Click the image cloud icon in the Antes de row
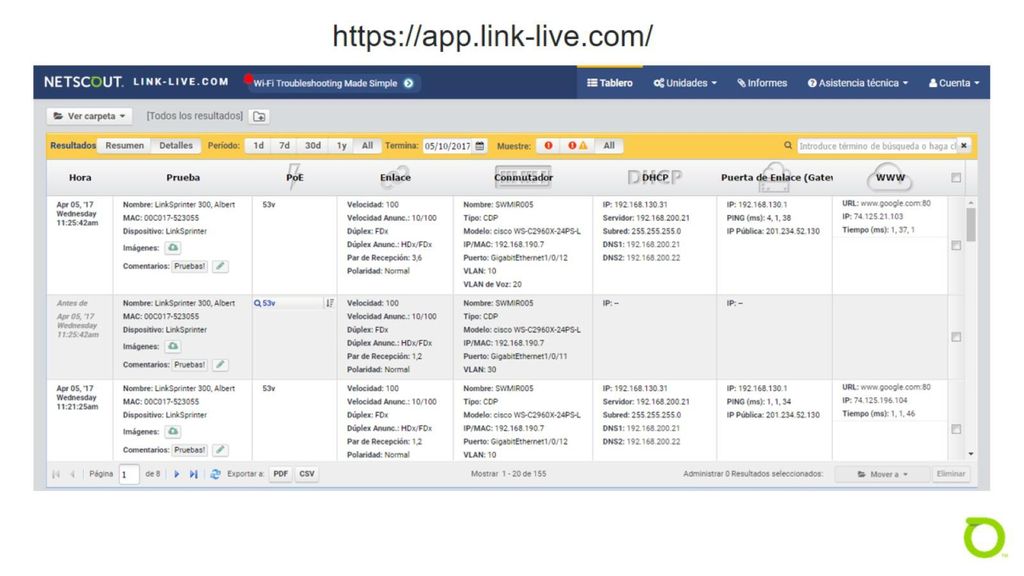Viewport: 1024px width, 576px height. pos(173,346)
